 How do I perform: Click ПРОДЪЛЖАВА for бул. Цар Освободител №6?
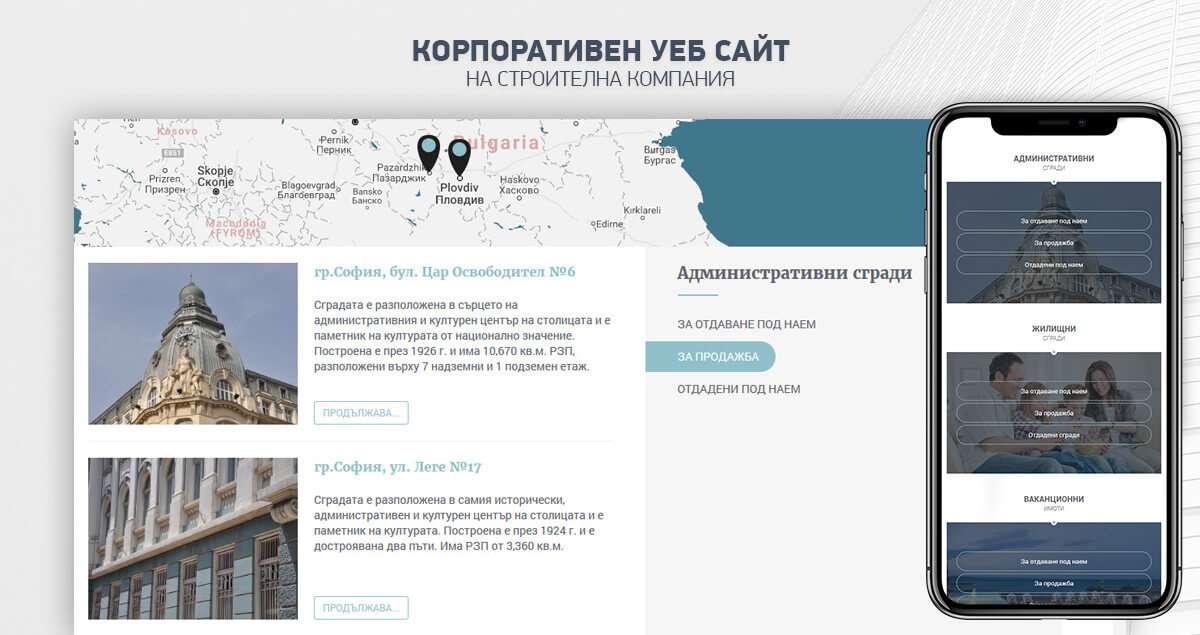[362, 411]
